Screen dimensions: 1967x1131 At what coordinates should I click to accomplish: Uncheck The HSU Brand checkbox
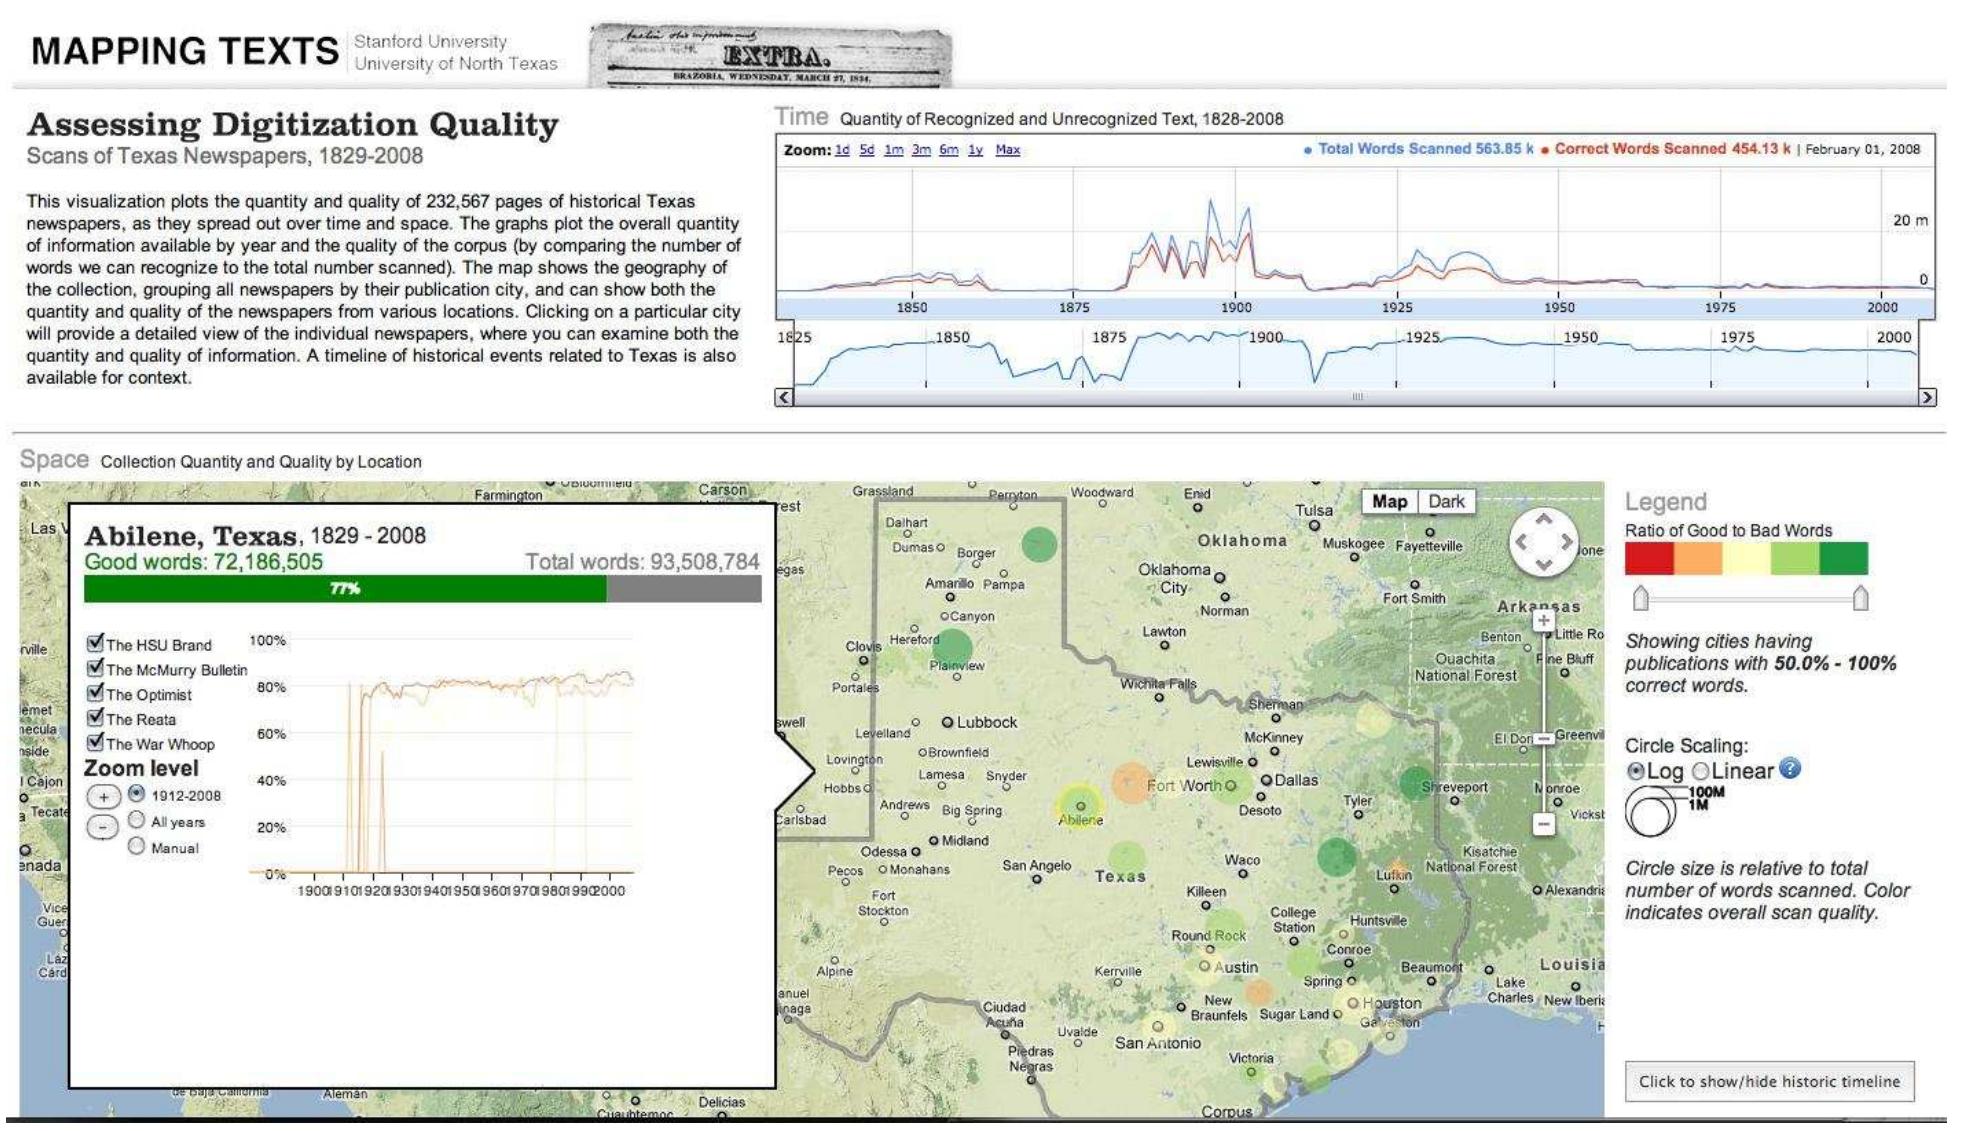[96, 644]
